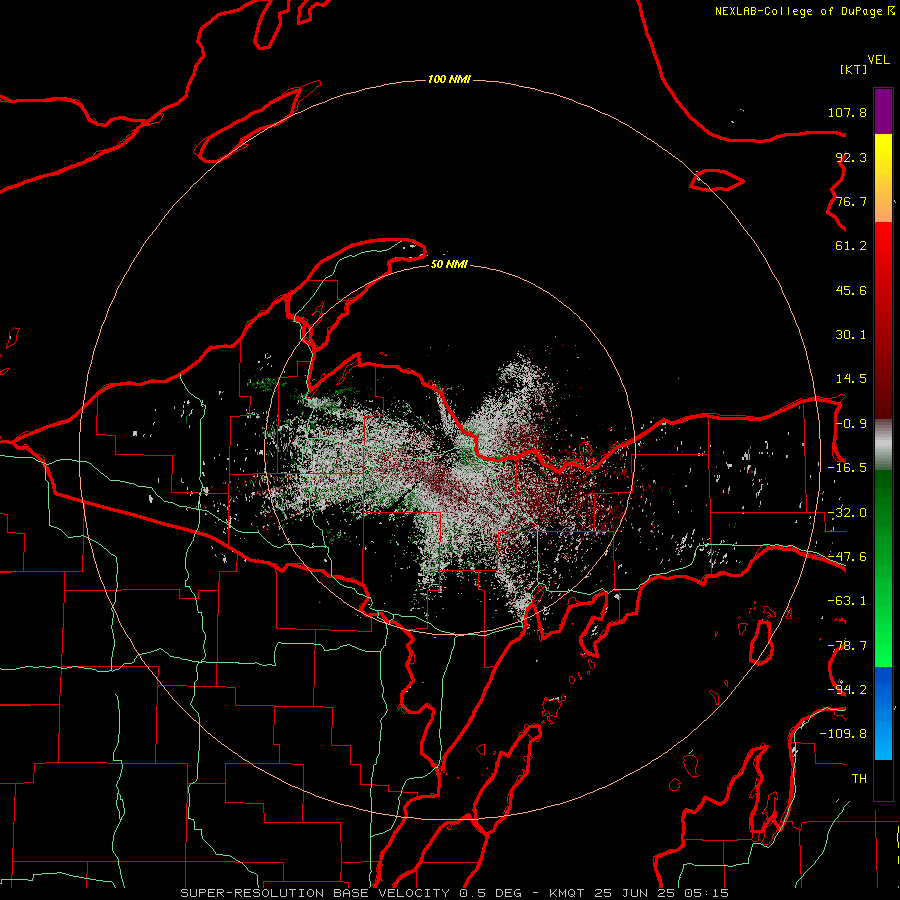Click the -63.1 velocity scale value
This screenshot has width=900, height=900.
(x=847, y=601)
